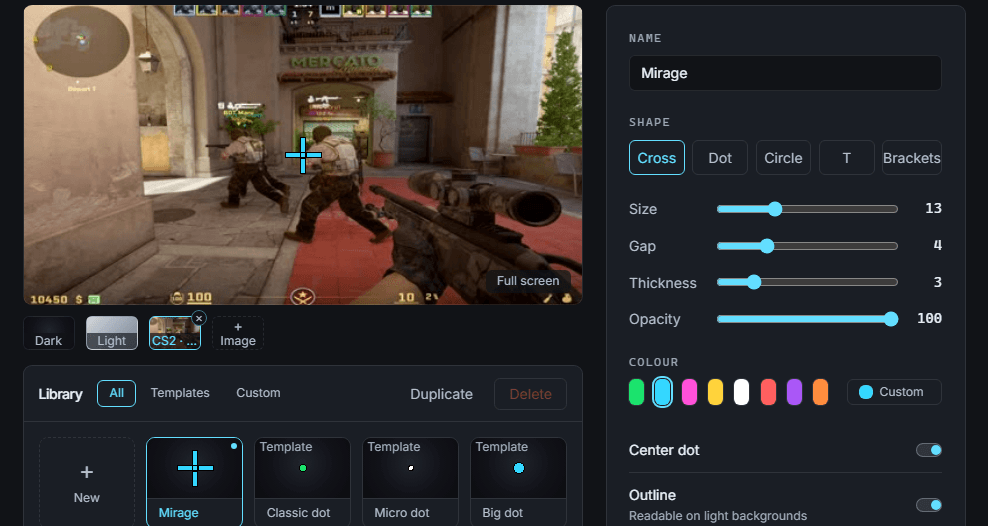Choose the Cross shape
The width and height of the screenshot is (988, 526).
tap(657, 157)
